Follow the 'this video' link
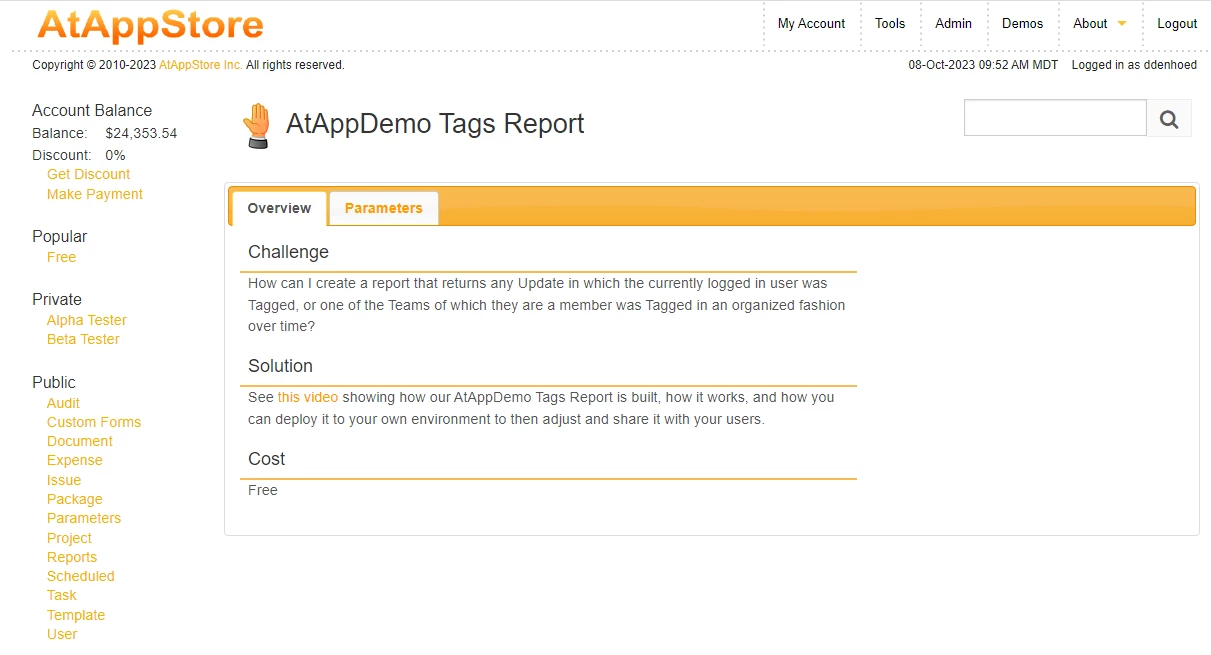The height and width of the screenshot is (655, 1211). (308, 397)
